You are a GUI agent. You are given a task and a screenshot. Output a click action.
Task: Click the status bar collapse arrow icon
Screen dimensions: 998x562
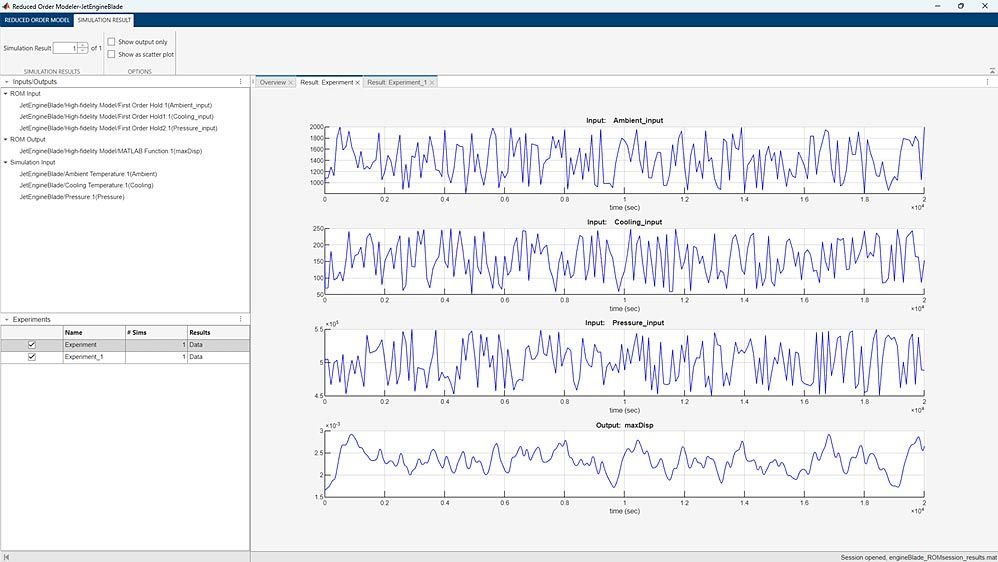(6, 556)
